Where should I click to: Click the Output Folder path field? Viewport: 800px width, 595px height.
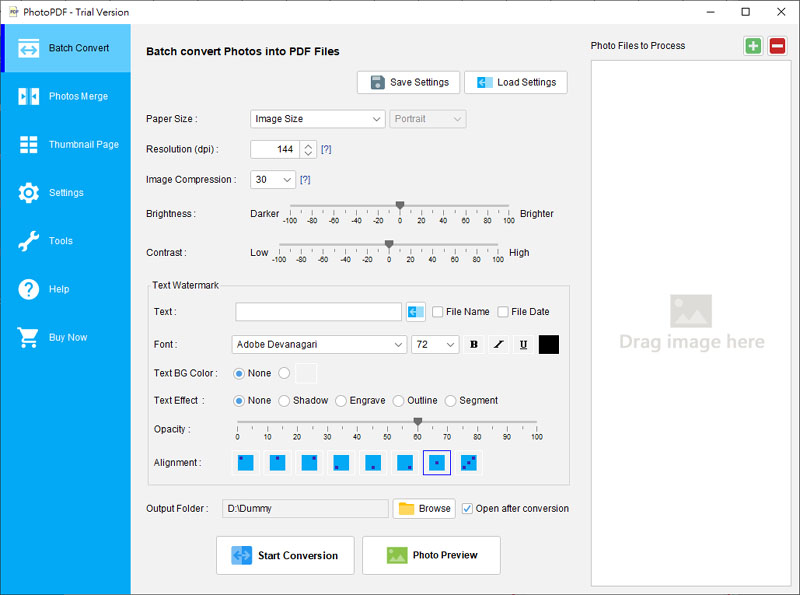tap(305, 509)
